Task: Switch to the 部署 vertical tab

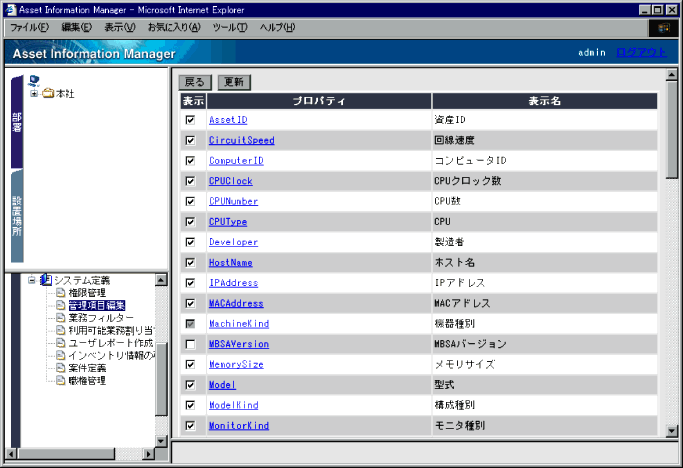Action: point(17,122)
